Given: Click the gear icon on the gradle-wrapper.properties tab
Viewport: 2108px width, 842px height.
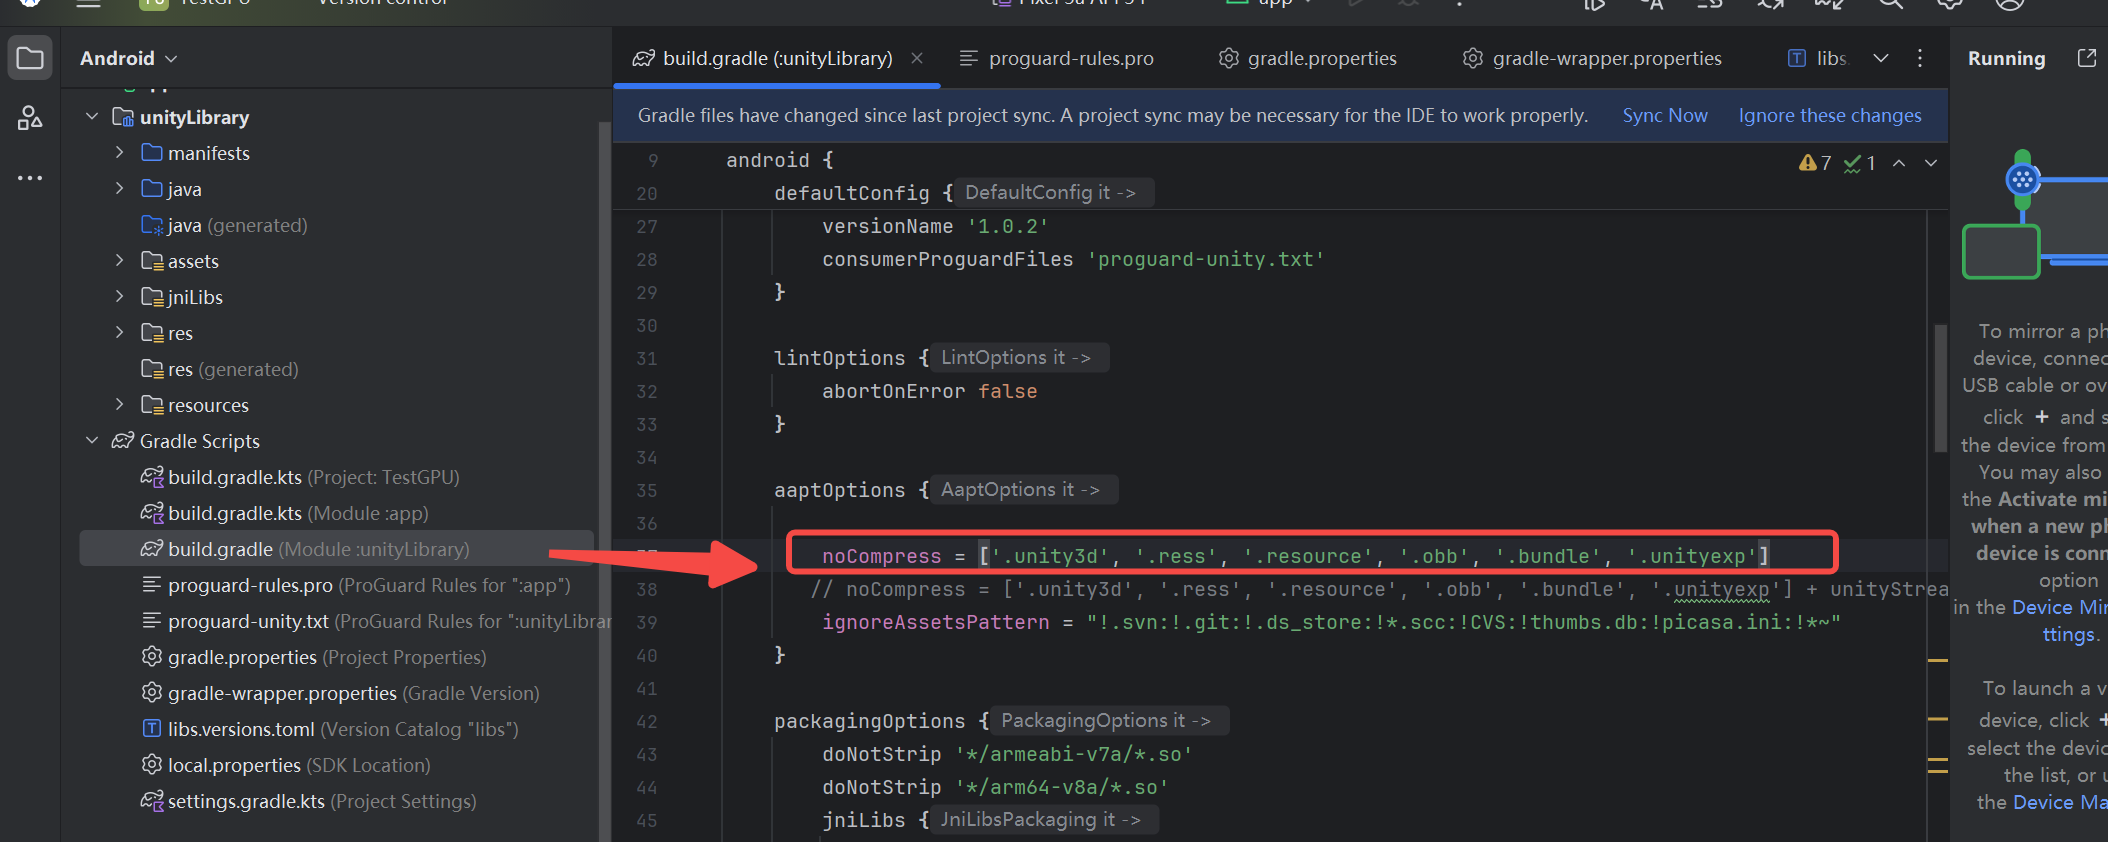Looking at the screenshot, I should pyautogui.click(x=1473, y=58).
